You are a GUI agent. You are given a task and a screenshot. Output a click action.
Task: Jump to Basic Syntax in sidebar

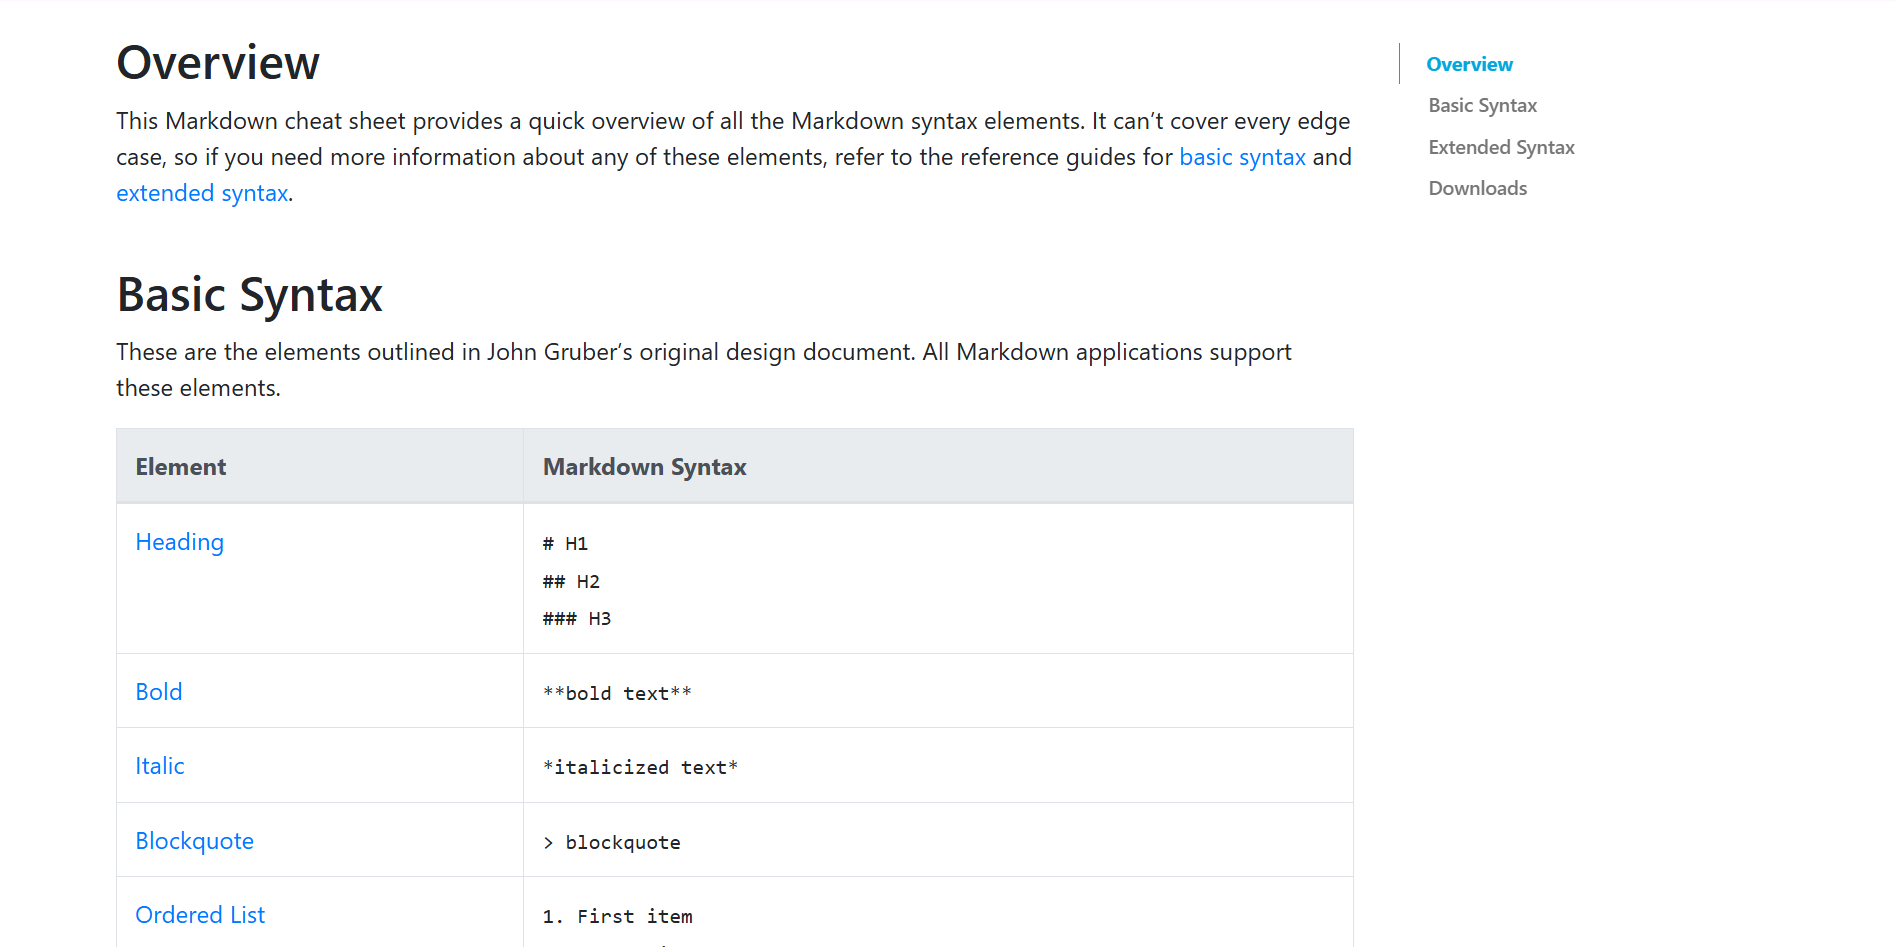(x=1482, y=106)
